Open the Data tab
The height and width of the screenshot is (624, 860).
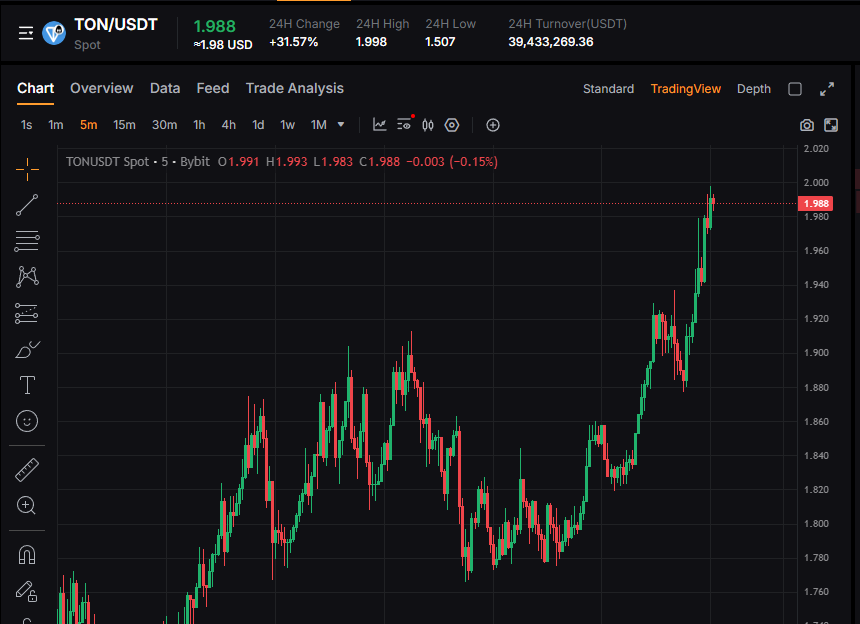tap(165, 88)
